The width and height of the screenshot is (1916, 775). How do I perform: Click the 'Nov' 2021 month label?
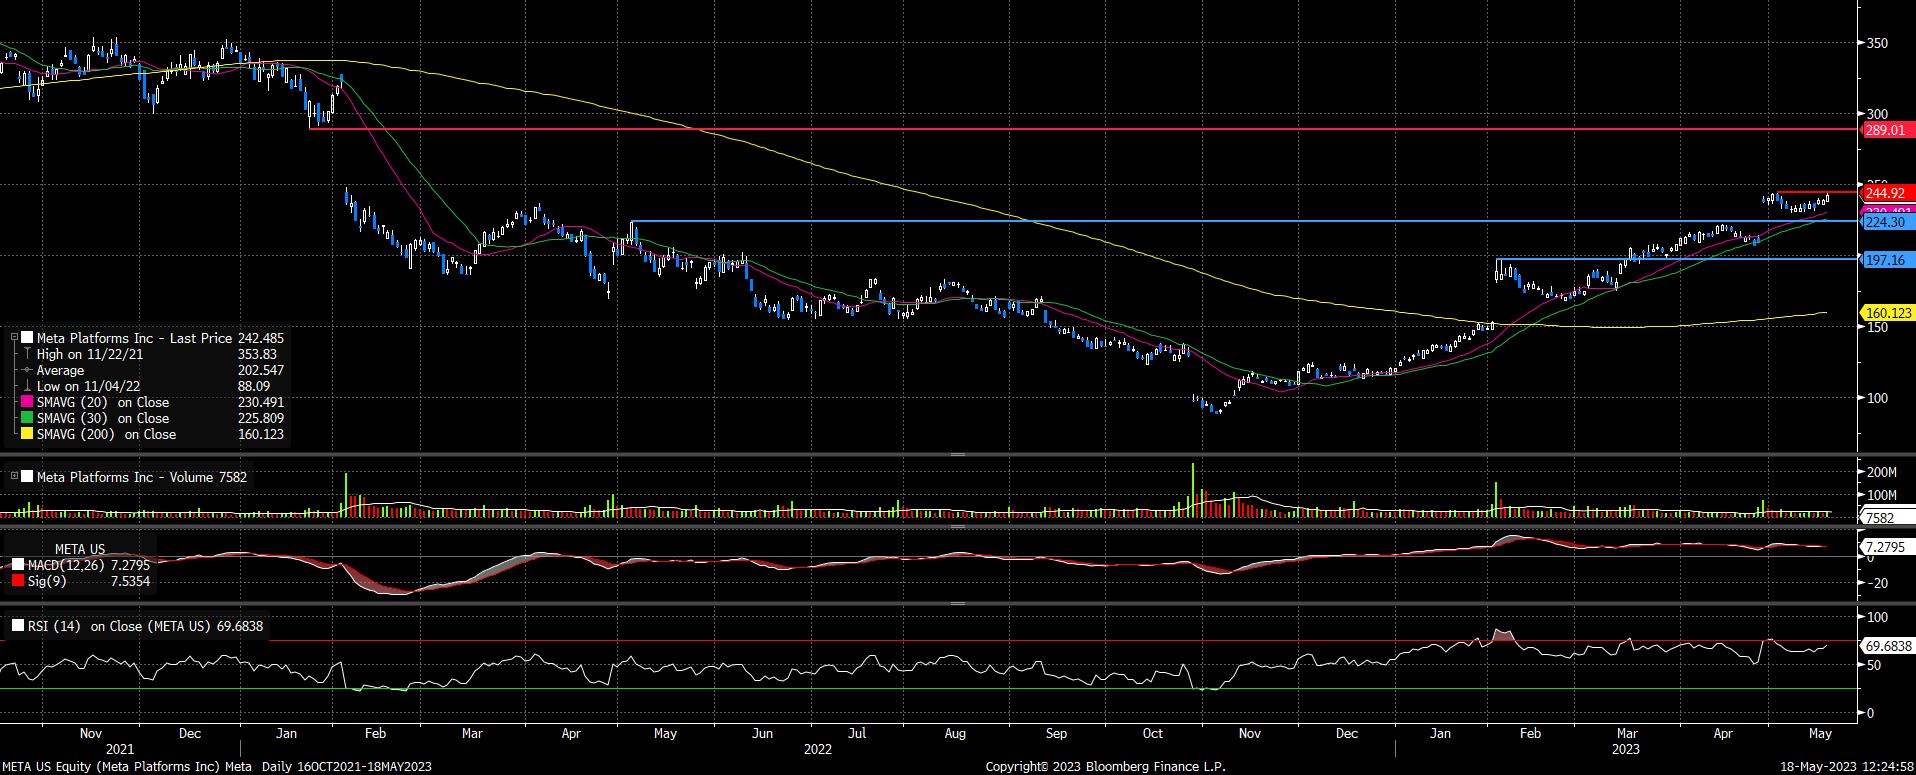coord(92,733)
